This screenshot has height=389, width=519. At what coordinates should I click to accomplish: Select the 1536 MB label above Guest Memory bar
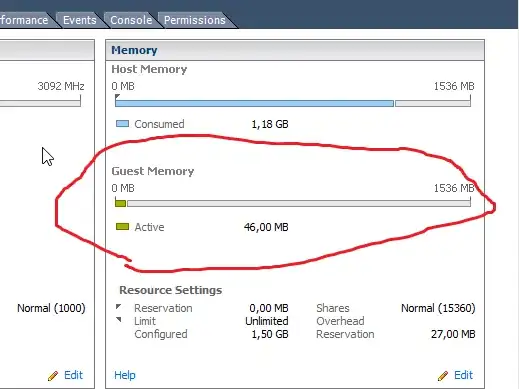point(454,188)
